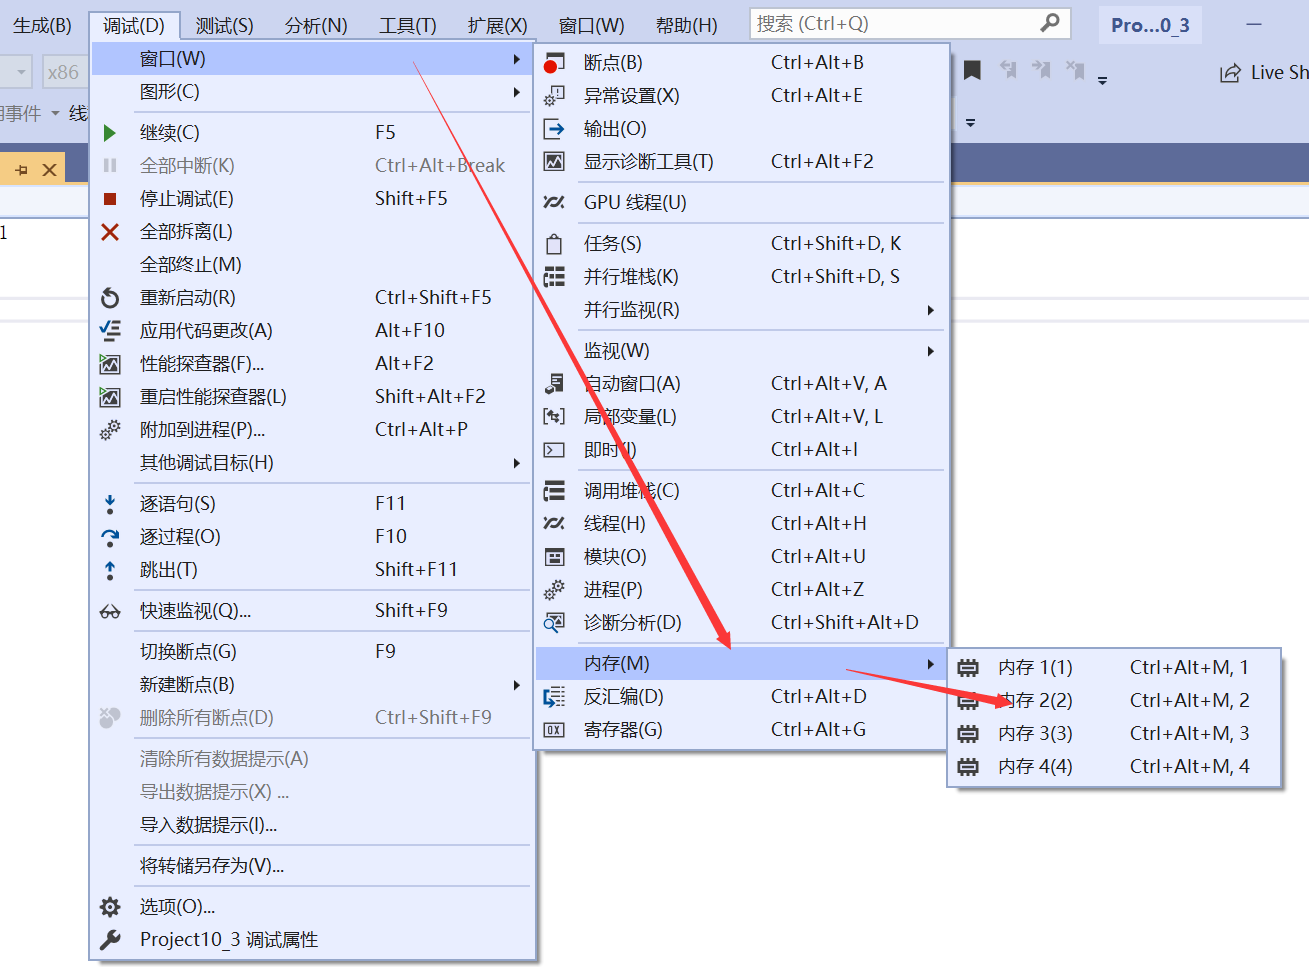
Task: Click the Modules (模块) icon
Action: point(553,557)
